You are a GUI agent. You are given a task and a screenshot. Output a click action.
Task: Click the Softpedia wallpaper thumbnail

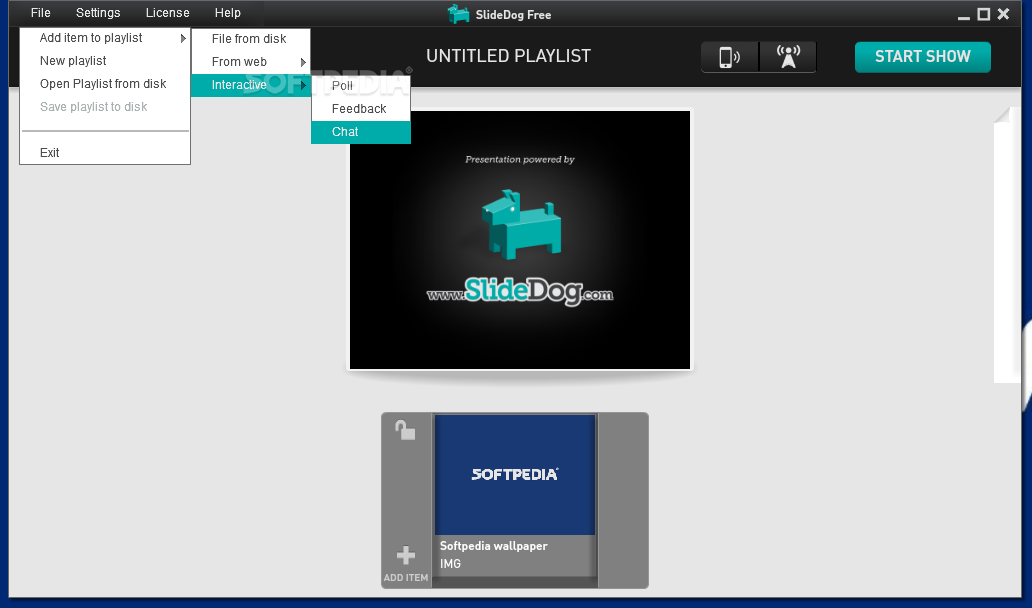515,474
